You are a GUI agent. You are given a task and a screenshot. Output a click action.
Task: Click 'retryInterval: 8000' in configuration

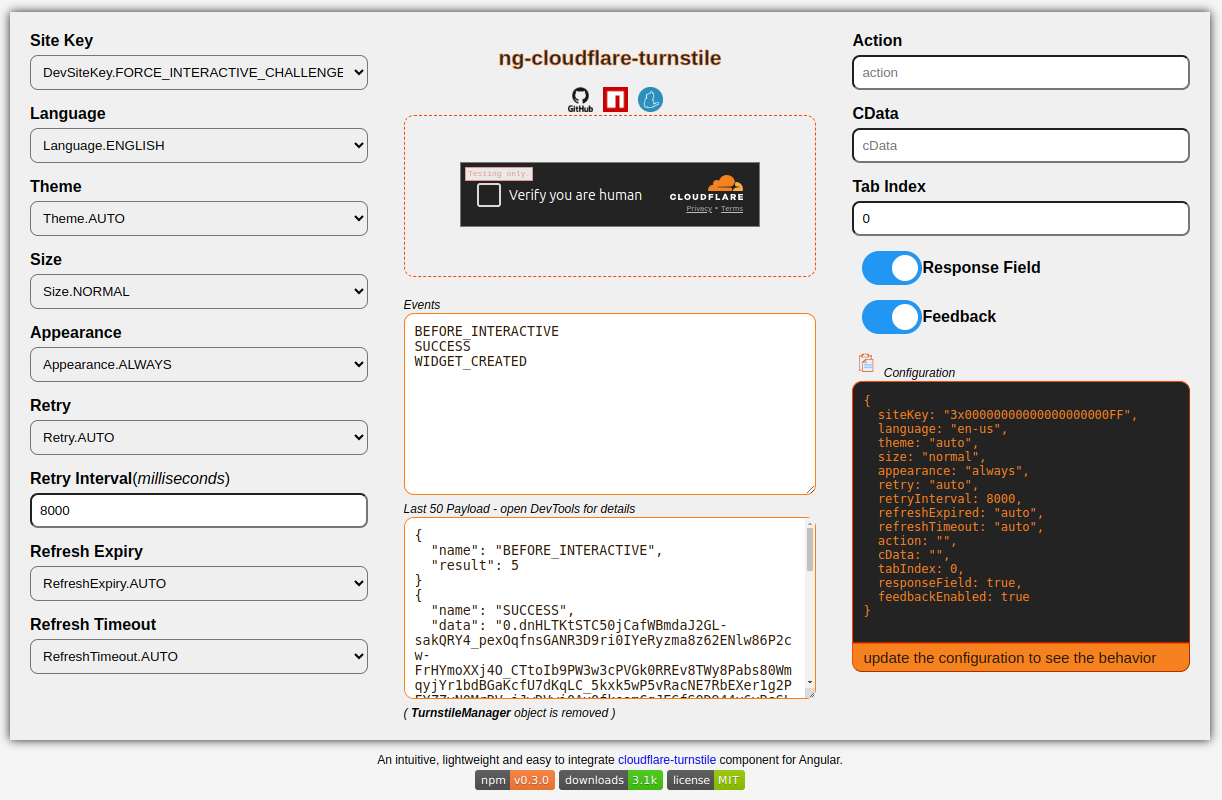(x=950, y=498)
